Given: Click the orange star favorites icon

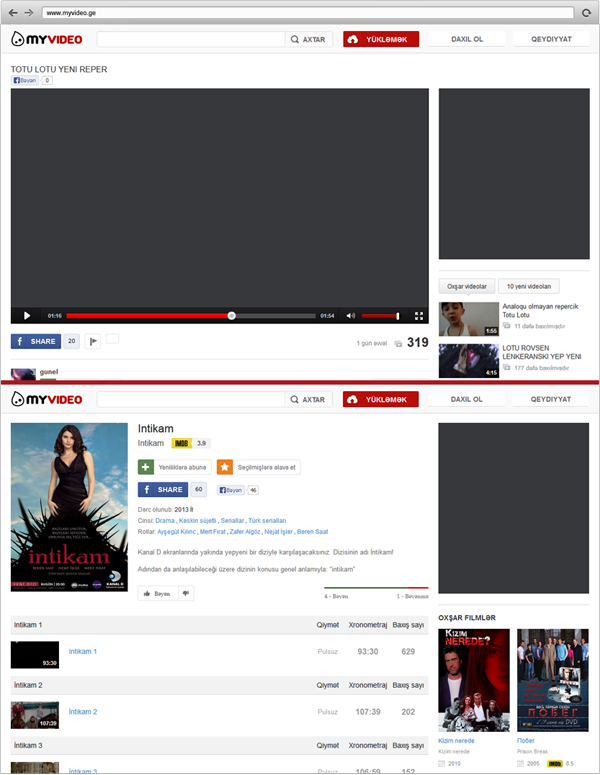Looking at the screenshot, I should coord(225,467).
